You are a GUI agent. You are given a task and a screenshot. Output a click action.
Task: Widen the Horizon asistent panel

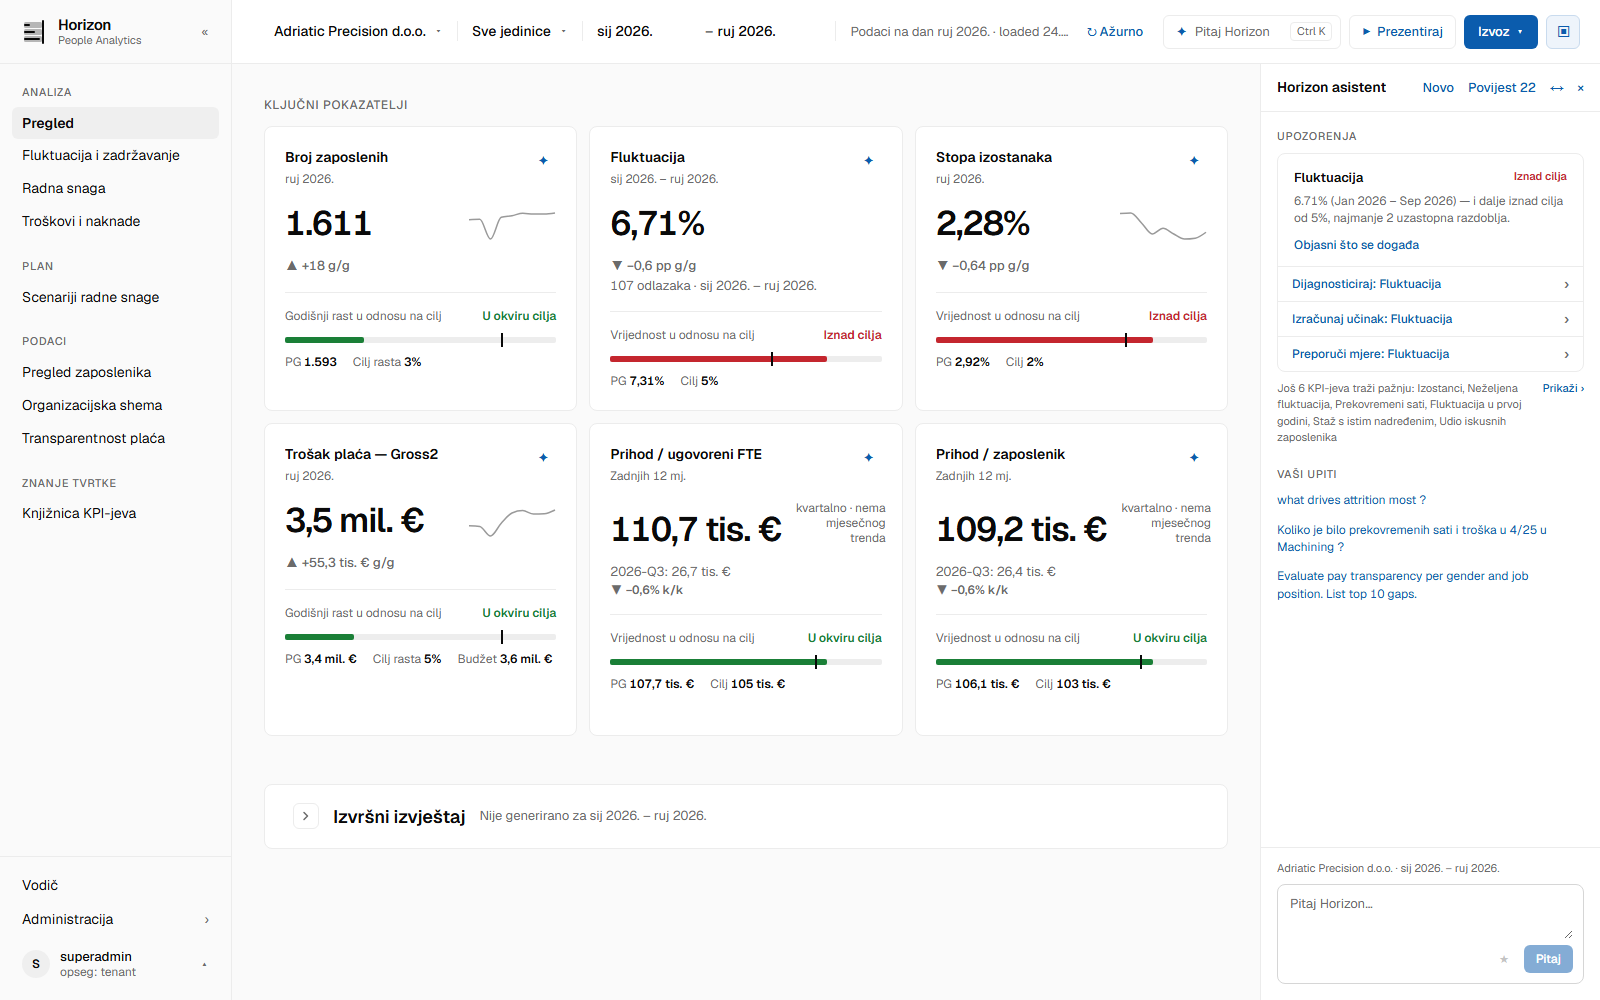[x=1556, y=88]
